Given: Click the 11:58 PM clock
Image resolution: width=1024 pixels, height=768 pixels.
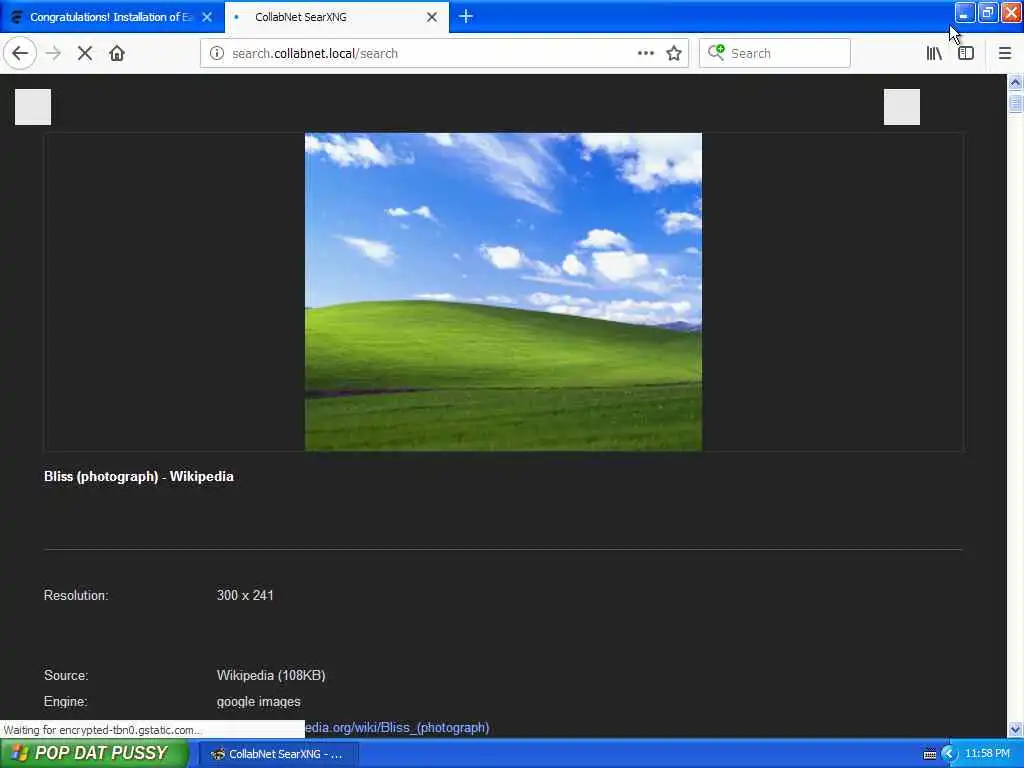Looking at the screenshot, I should [x=987, y=753].
